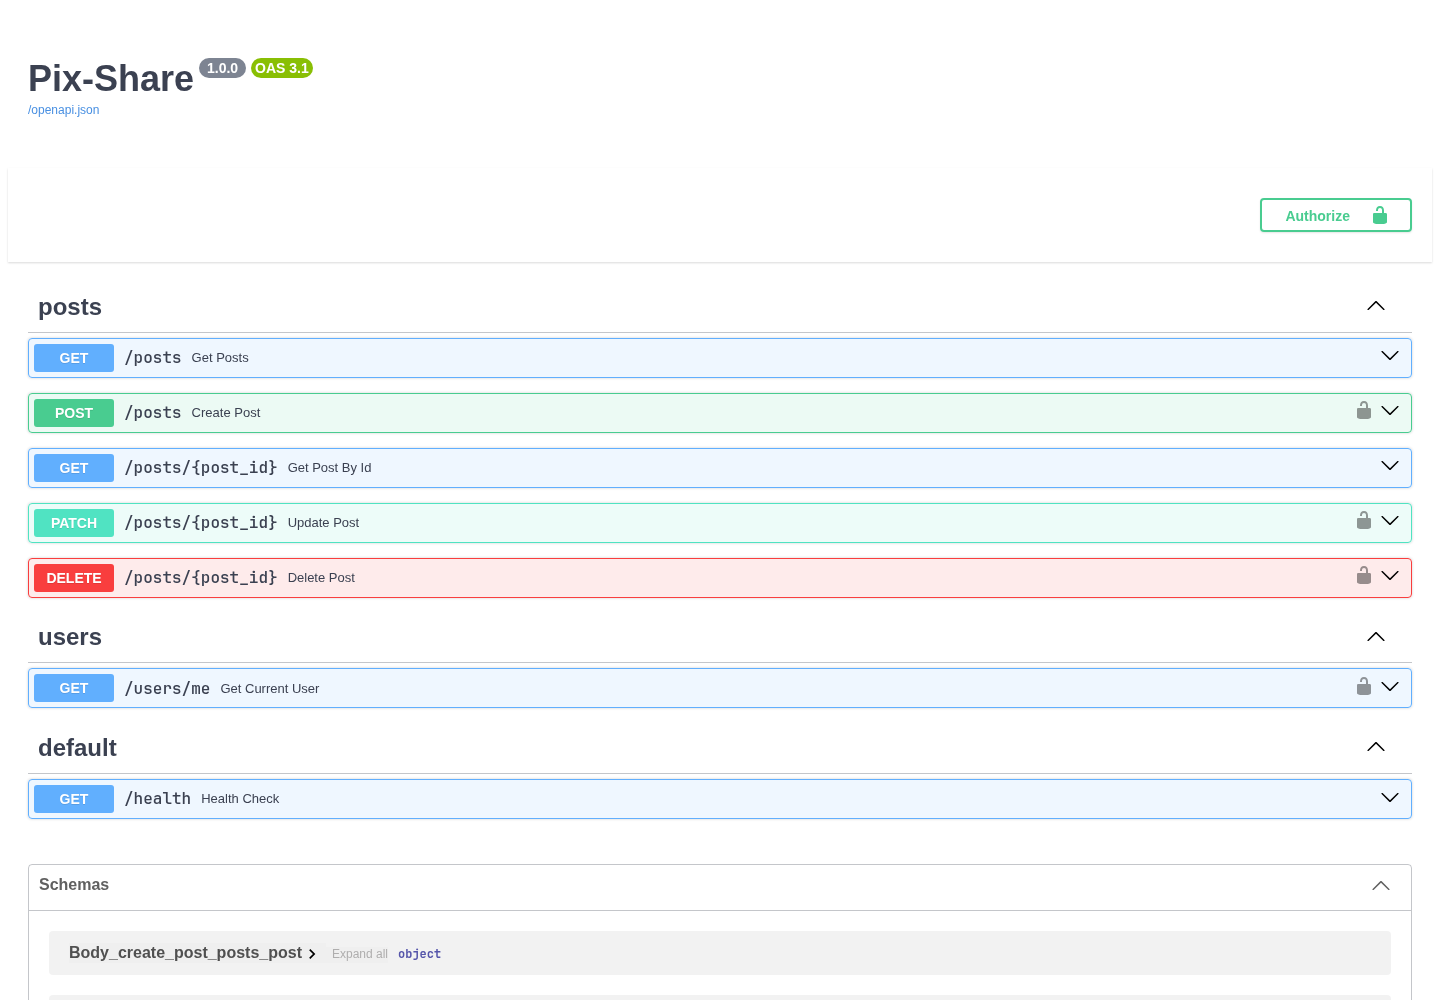Open the Authorize dialog

(x=1336, y=215)
